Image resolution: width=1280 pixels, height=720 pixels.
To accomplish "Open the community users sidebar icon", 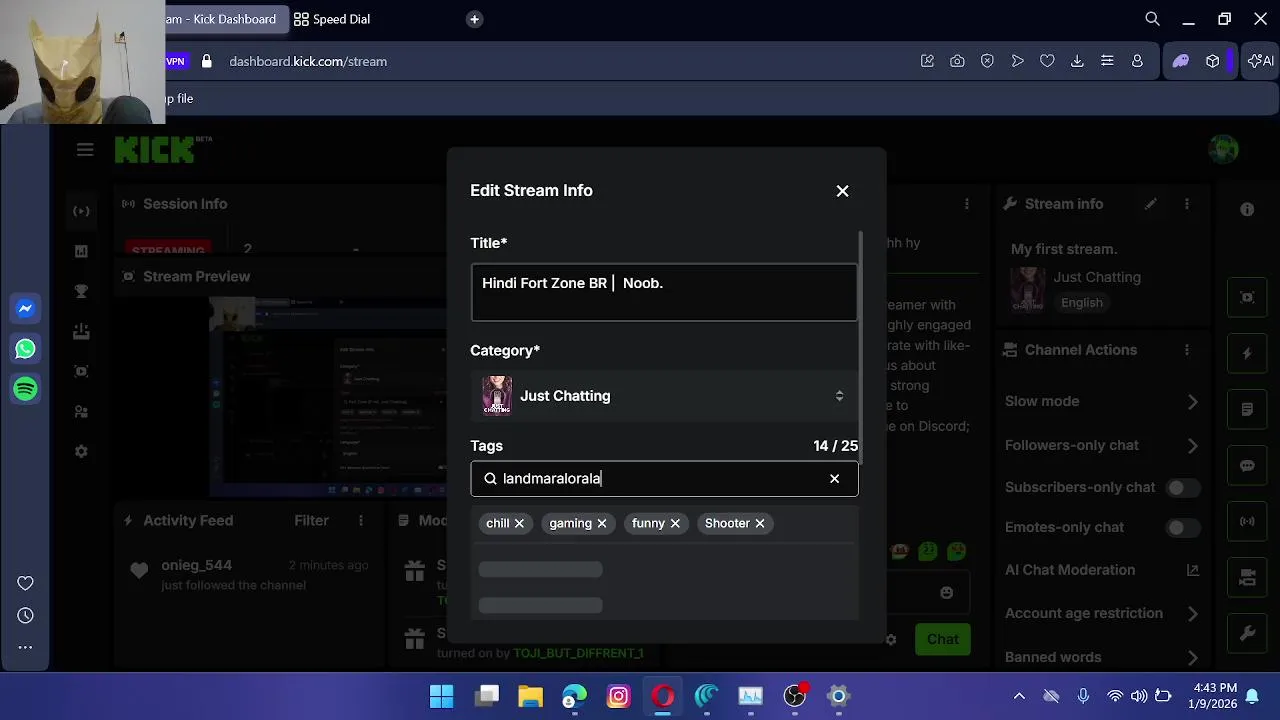I will 81,411.
